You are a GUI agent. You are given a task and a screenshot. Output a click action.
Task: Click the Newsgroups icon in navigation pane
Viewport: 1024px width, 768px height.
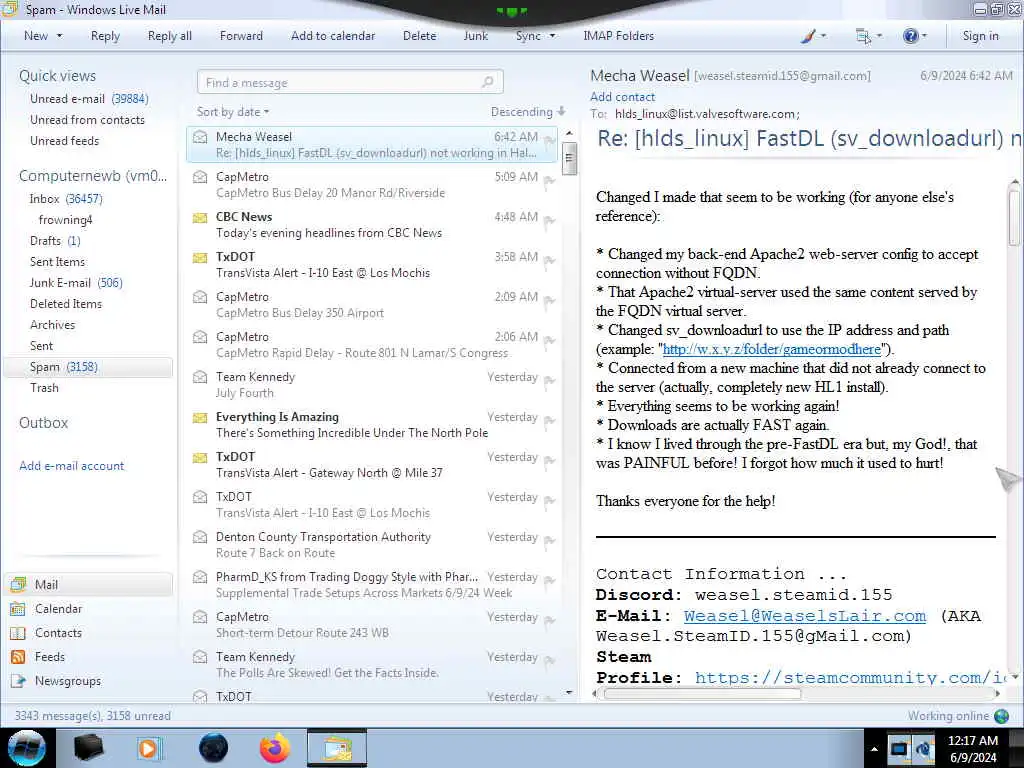click(x=18, y=680)
